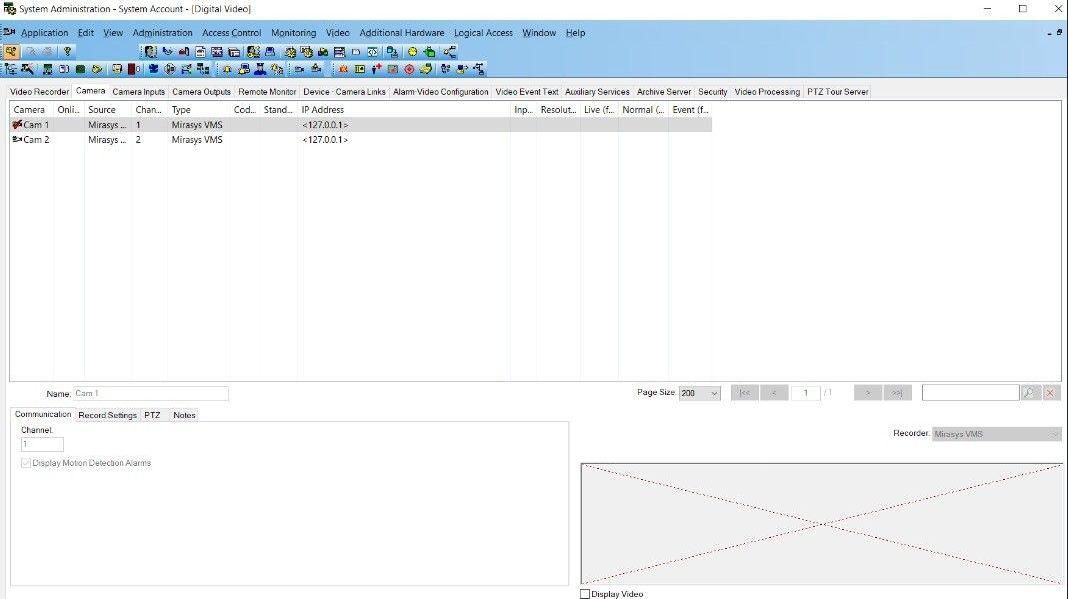Click the next page arrow button
Screen dimensions: 1068x599
(x=867, y=392)
